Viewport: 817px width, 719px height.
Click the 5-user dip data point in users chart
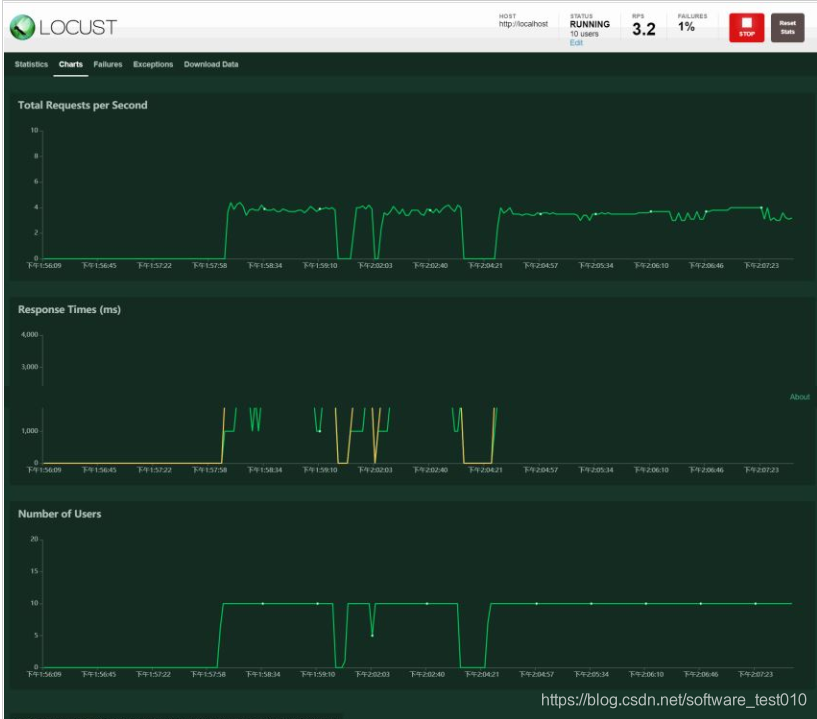pos(372,635)
